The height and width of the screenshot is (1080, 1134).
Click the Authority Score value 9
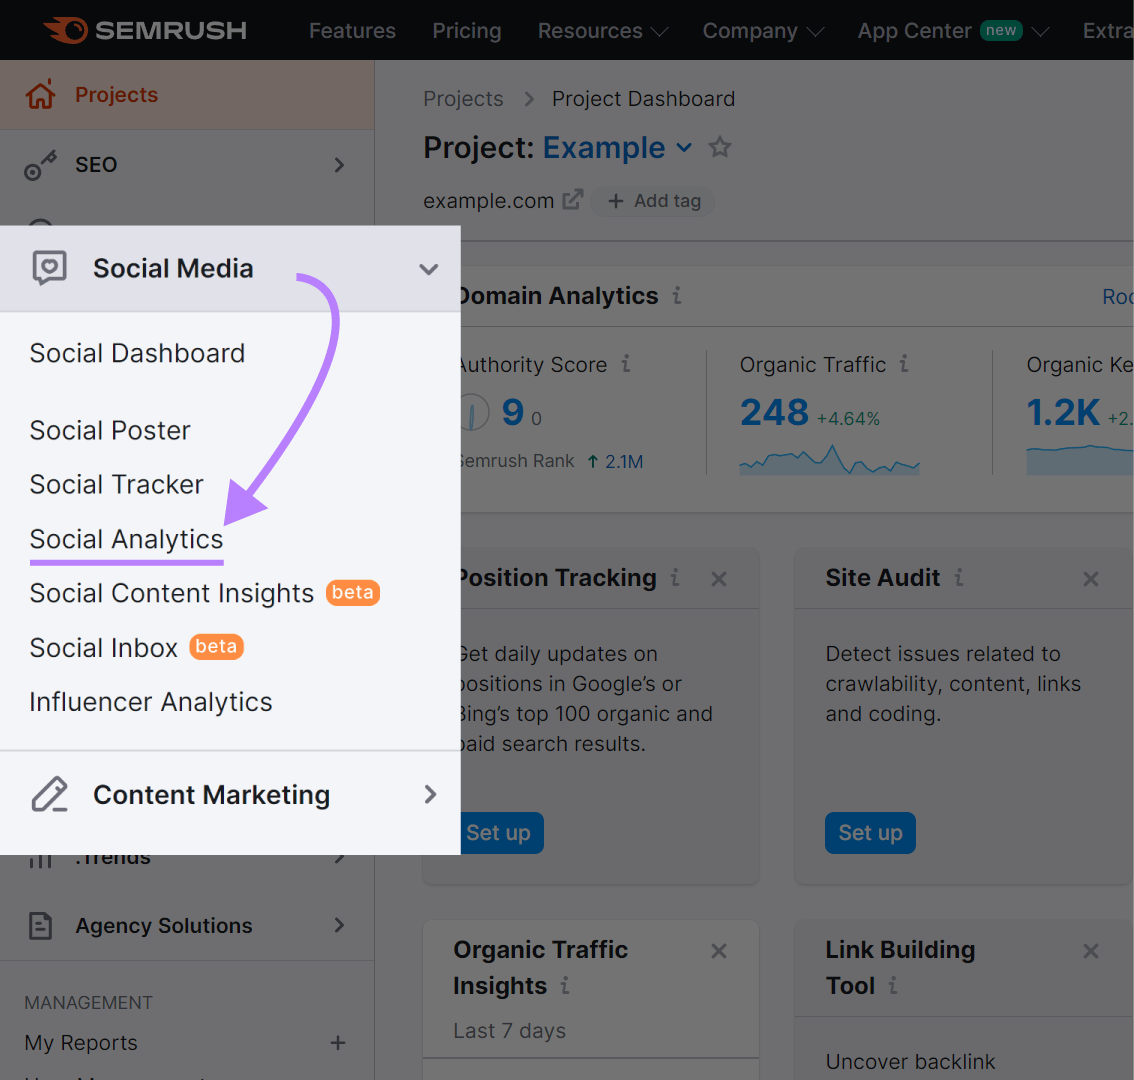tap(513, 412)
